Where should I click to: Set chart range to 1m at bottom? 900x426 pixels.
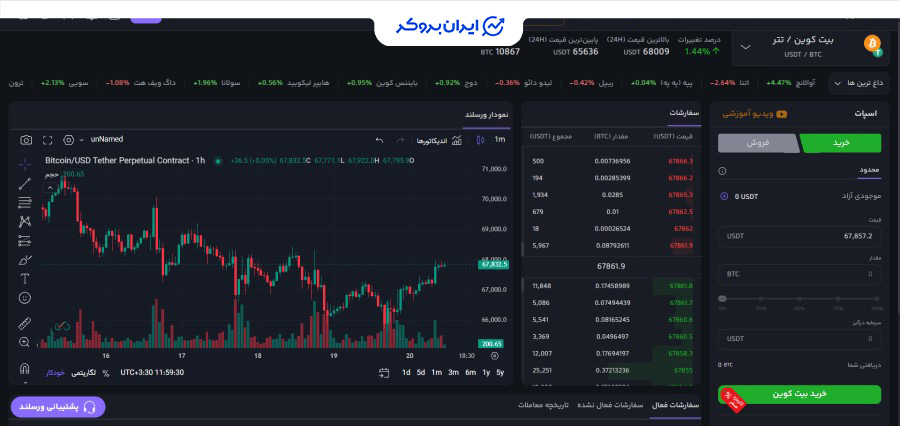tap(437, 373)
